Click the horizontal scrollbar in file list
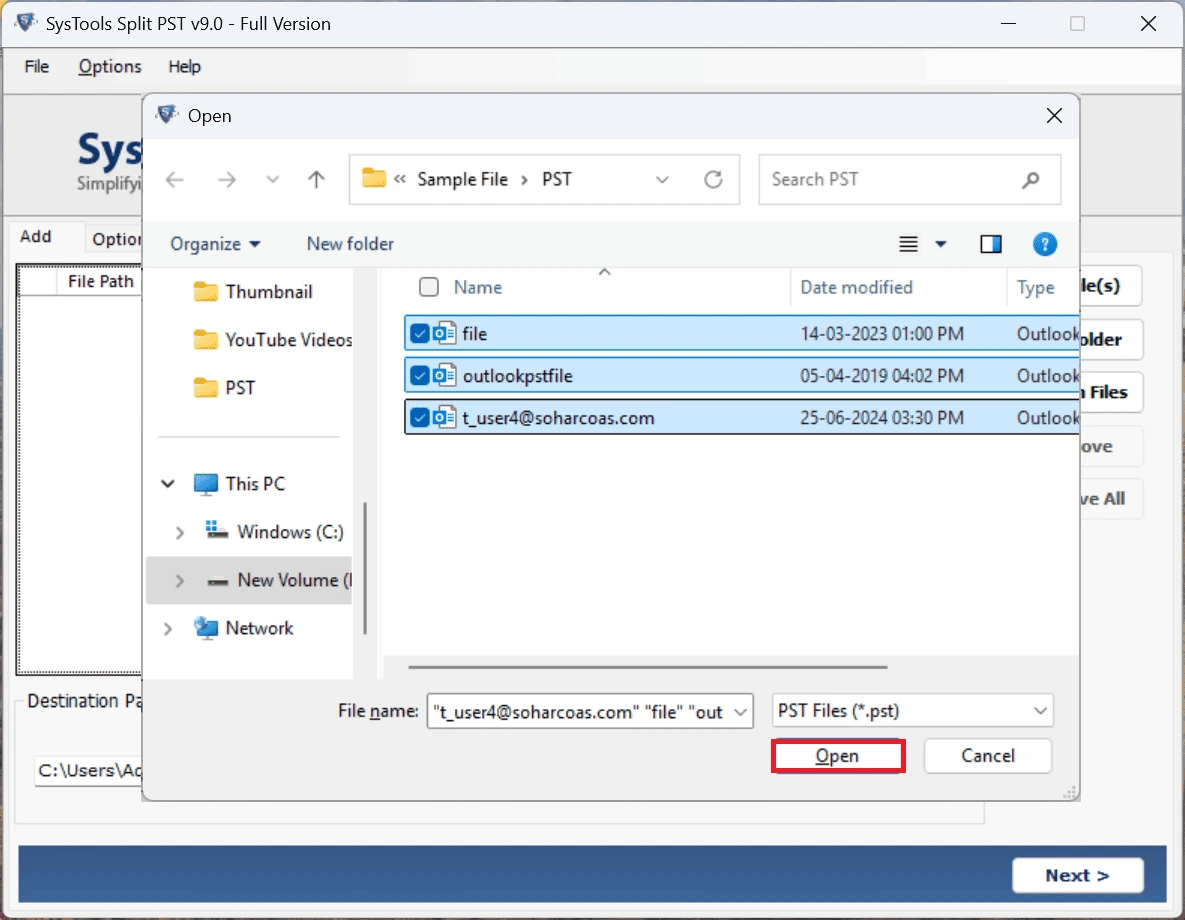Image resolution: width=1185 pixels, height=920 pixels. (x=648, y=668)
